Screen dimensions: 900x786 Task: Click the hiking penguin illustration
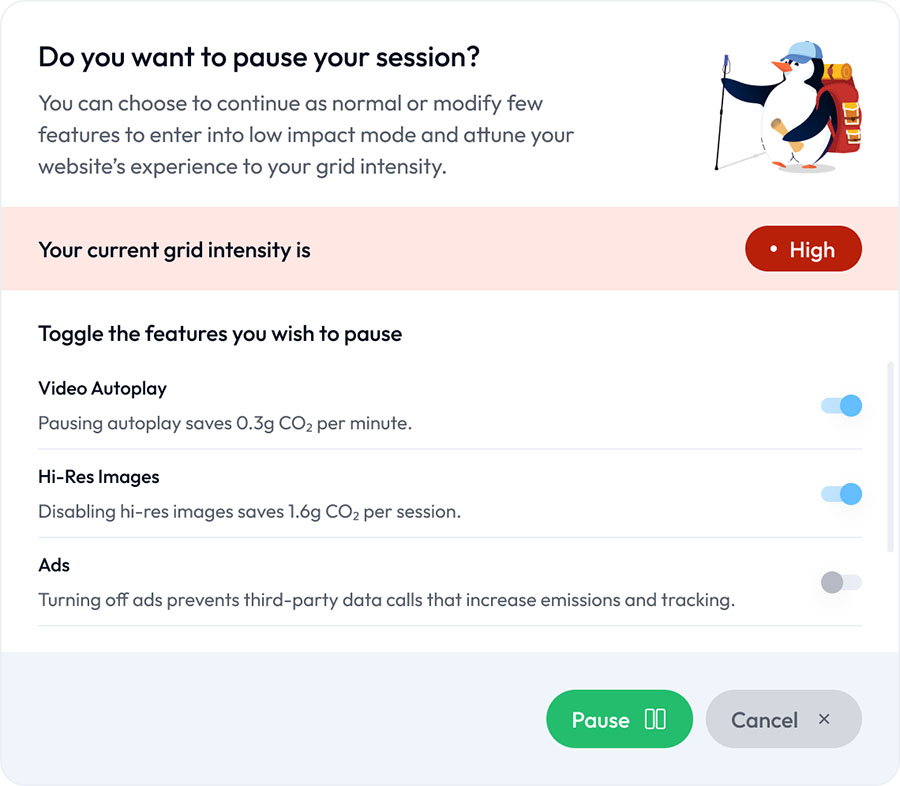[x=788, y=107]
